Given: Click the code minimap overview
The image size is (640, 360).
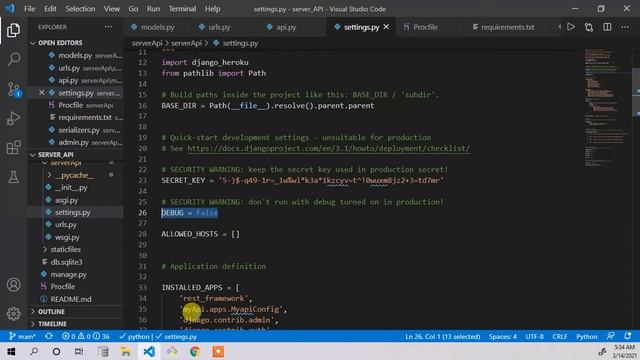Looking at the screenshot, I should pyautogui.click(x=606, y=107).
